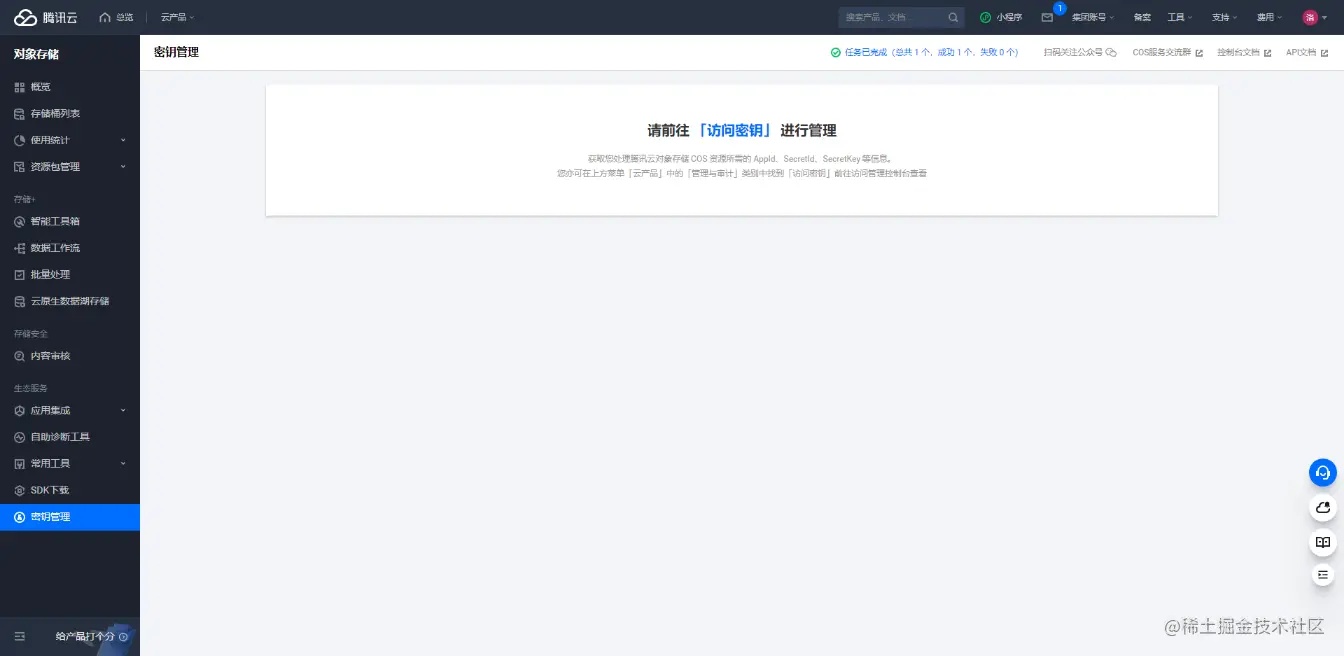Open 智能工具箱 toolbox icon
Image resolution: width=1344 pixels, height=656 pixels.
pyautogui.click(x=19, y=221)
